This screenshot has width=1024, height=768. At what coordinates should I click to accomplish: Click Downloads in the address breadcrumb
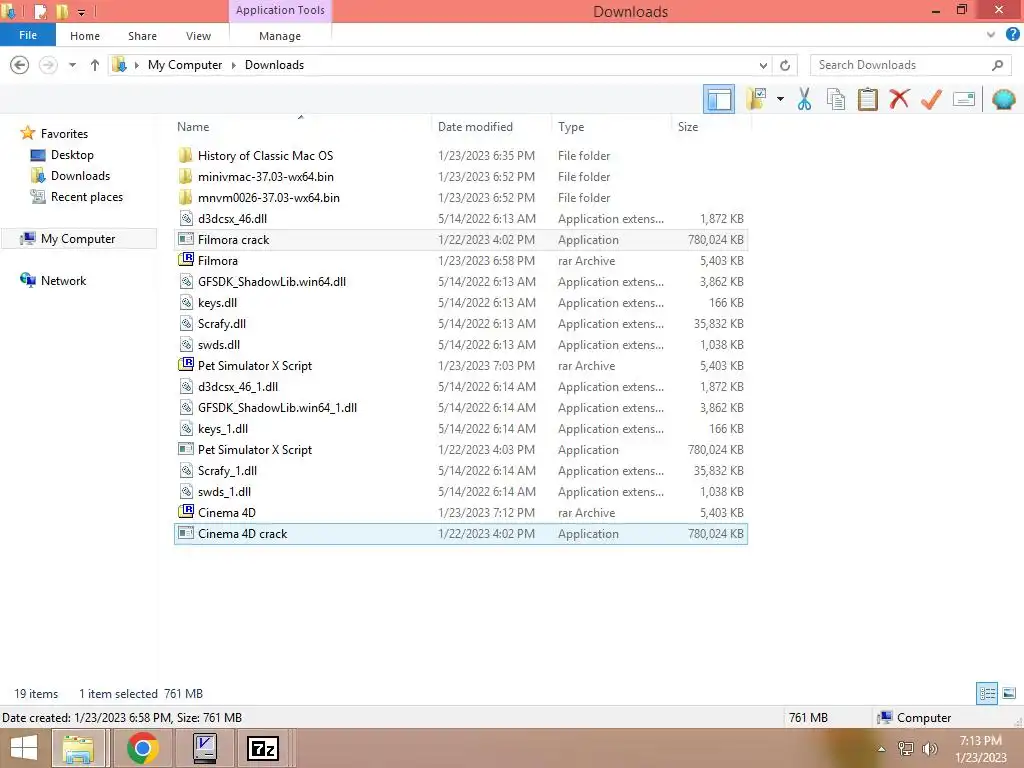[274, 65]
